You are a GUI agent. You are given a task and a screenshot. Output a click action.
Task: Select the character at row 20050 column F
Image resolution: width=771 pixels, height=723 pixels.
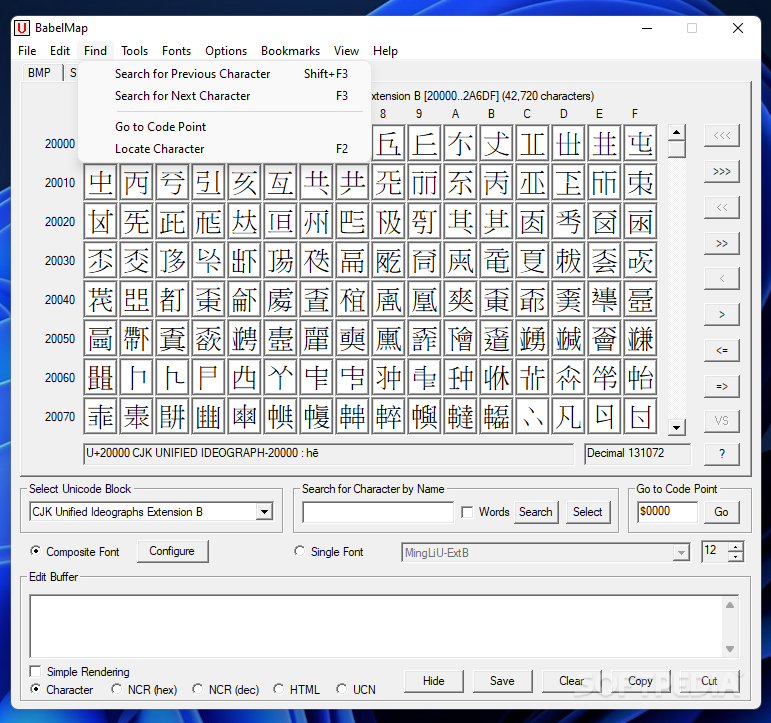tap(640, 339)
